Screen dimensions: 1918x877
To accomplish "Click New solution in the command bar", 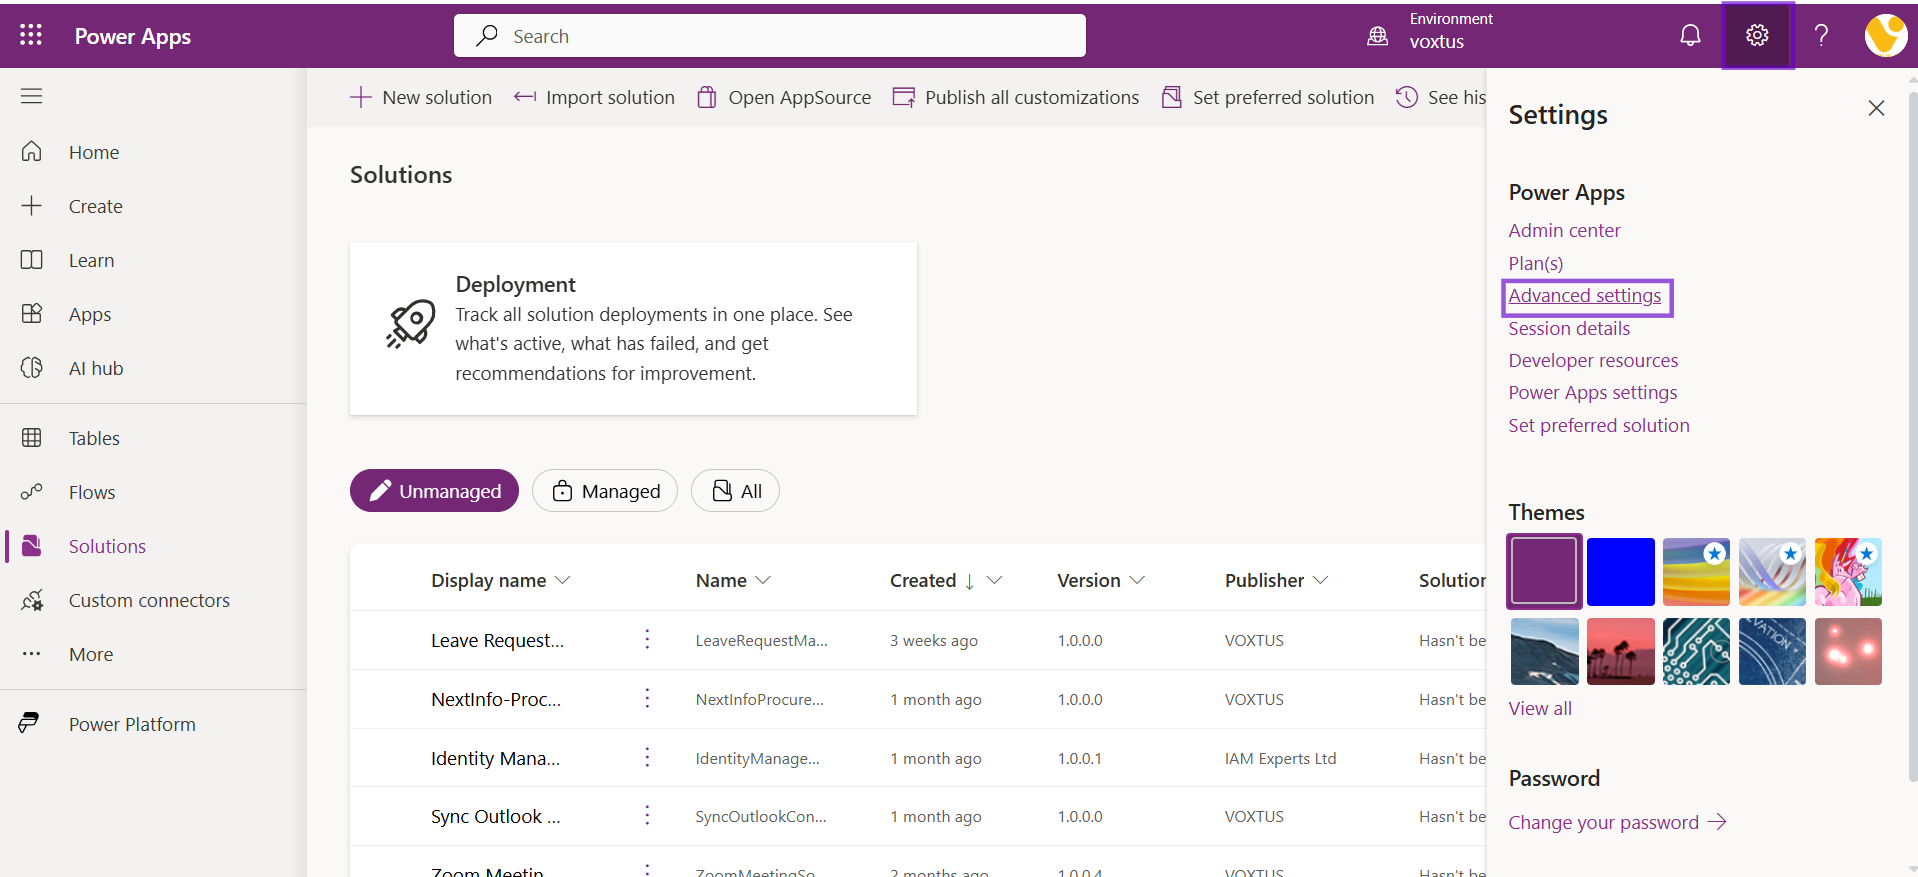I will tap(421, 97).
